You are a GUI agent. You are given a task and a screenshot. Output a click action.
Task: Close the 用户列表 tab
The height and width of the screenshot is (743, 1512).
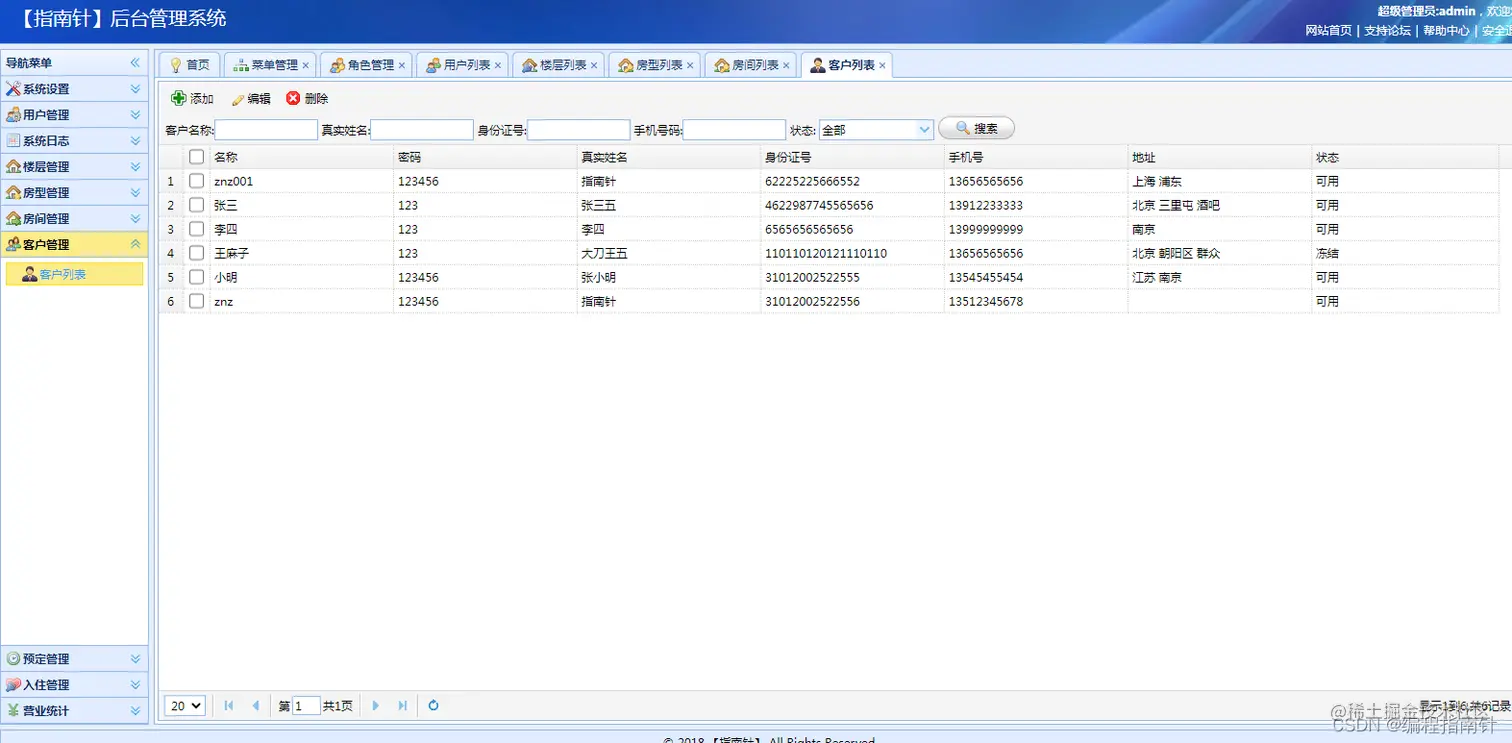point(498,66)
